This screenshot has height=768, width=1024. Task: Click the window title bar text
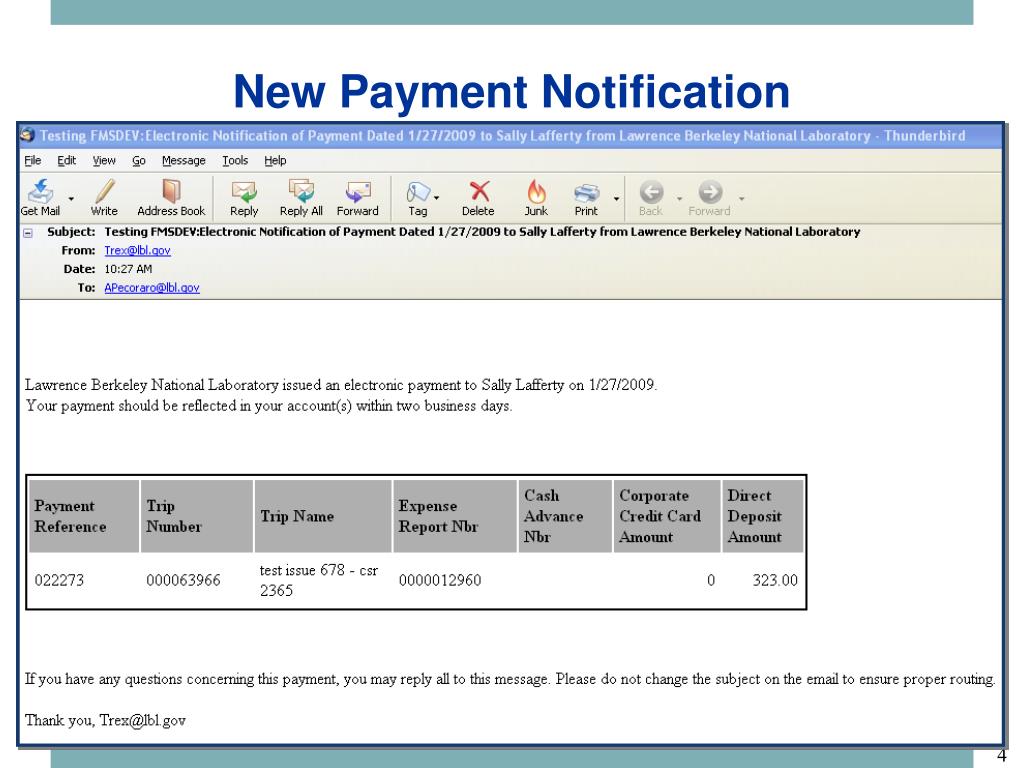click(502, 136)
